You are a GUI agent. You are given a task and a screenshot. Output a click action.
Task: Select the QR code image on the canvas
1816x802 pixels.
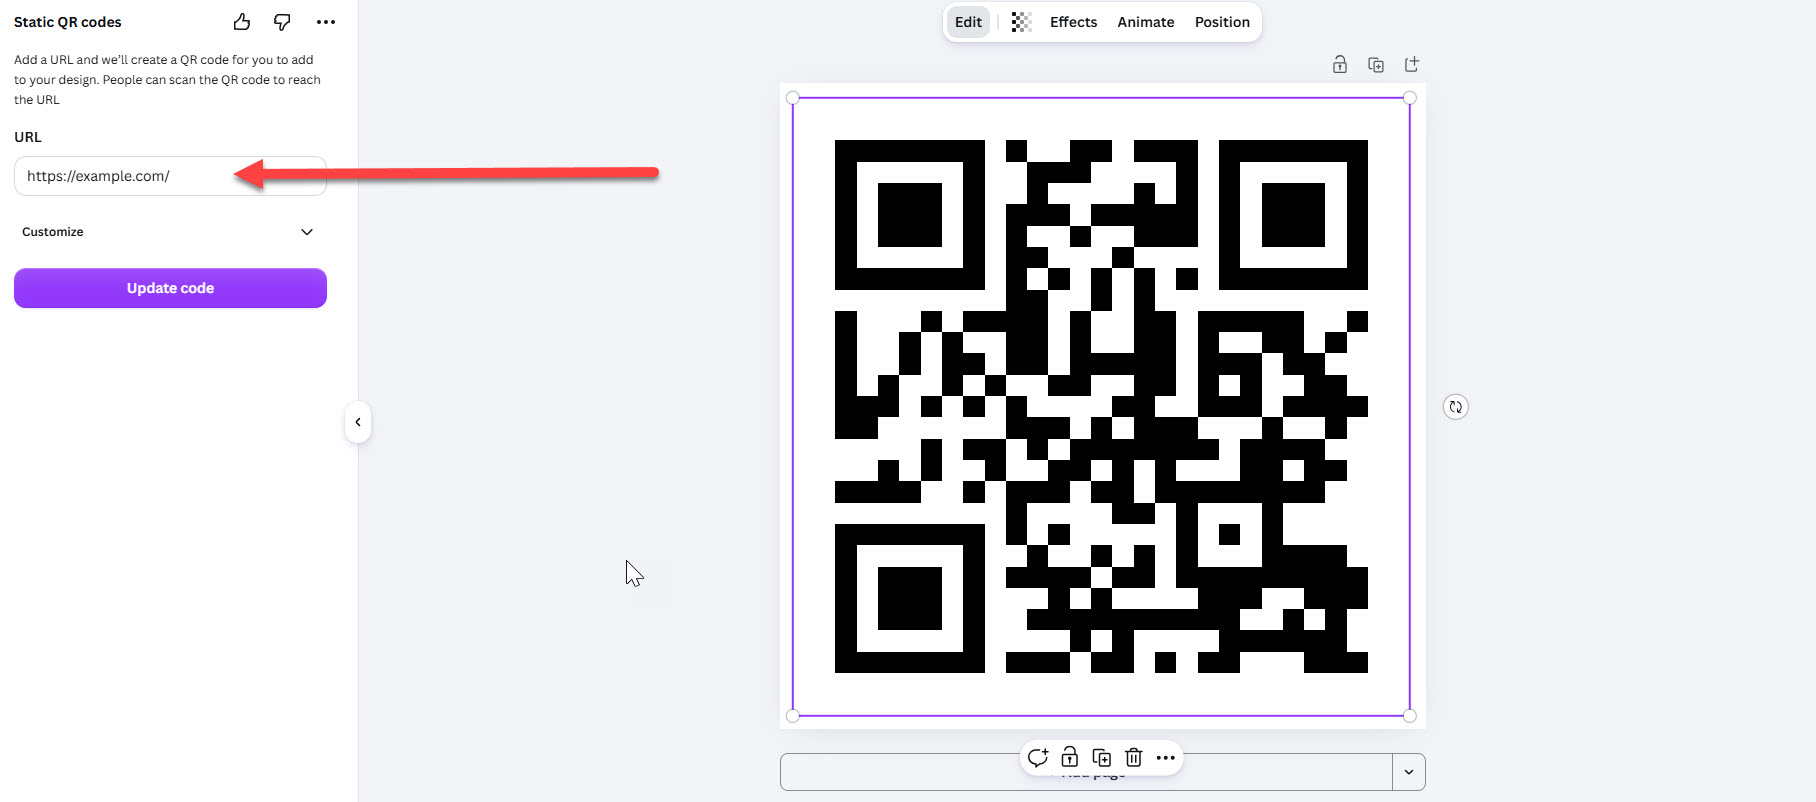(x=1101, y=407)
